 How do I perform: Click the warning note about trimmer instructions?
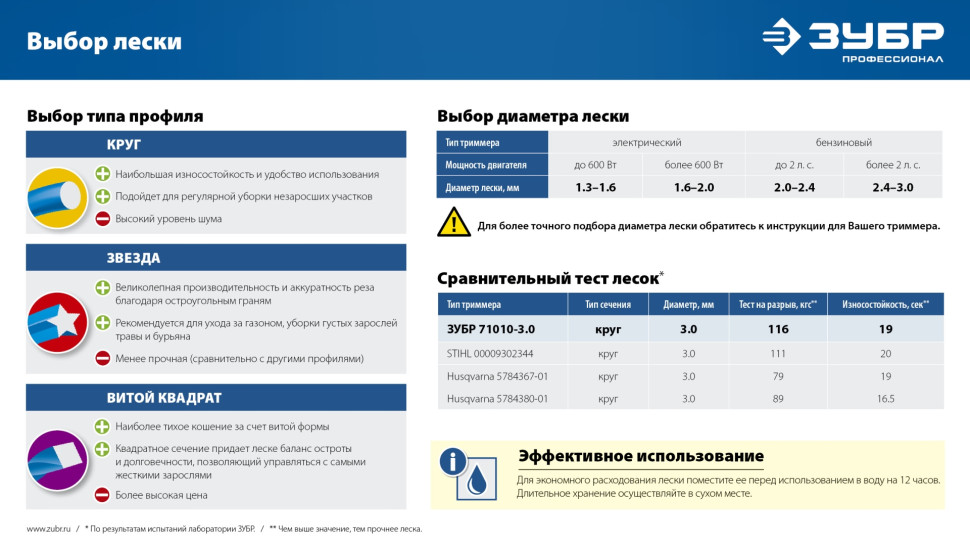[x=708, y=226]
